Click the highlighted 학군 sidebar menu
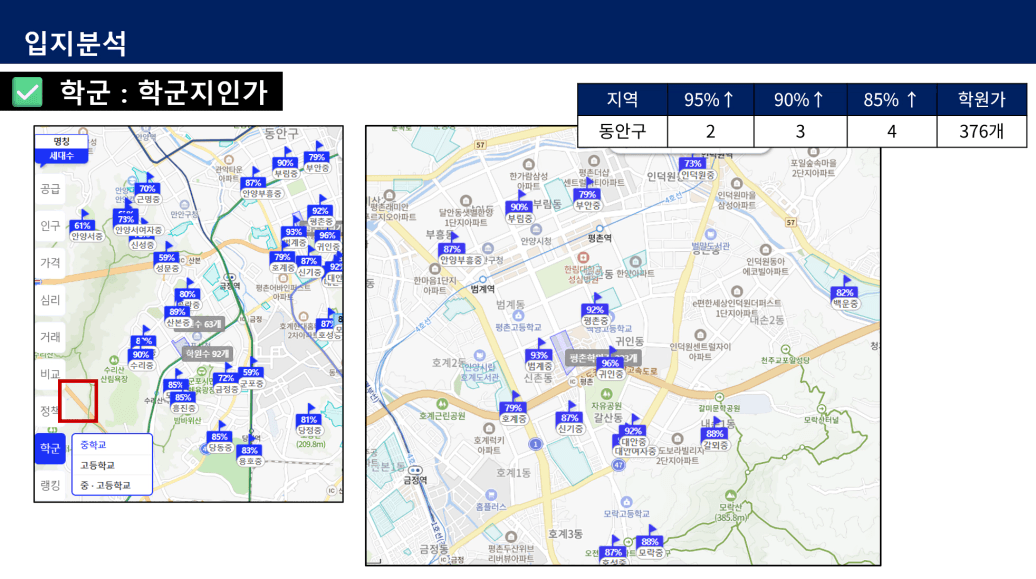Screen dimensions: 1036x579 point(50,448)
